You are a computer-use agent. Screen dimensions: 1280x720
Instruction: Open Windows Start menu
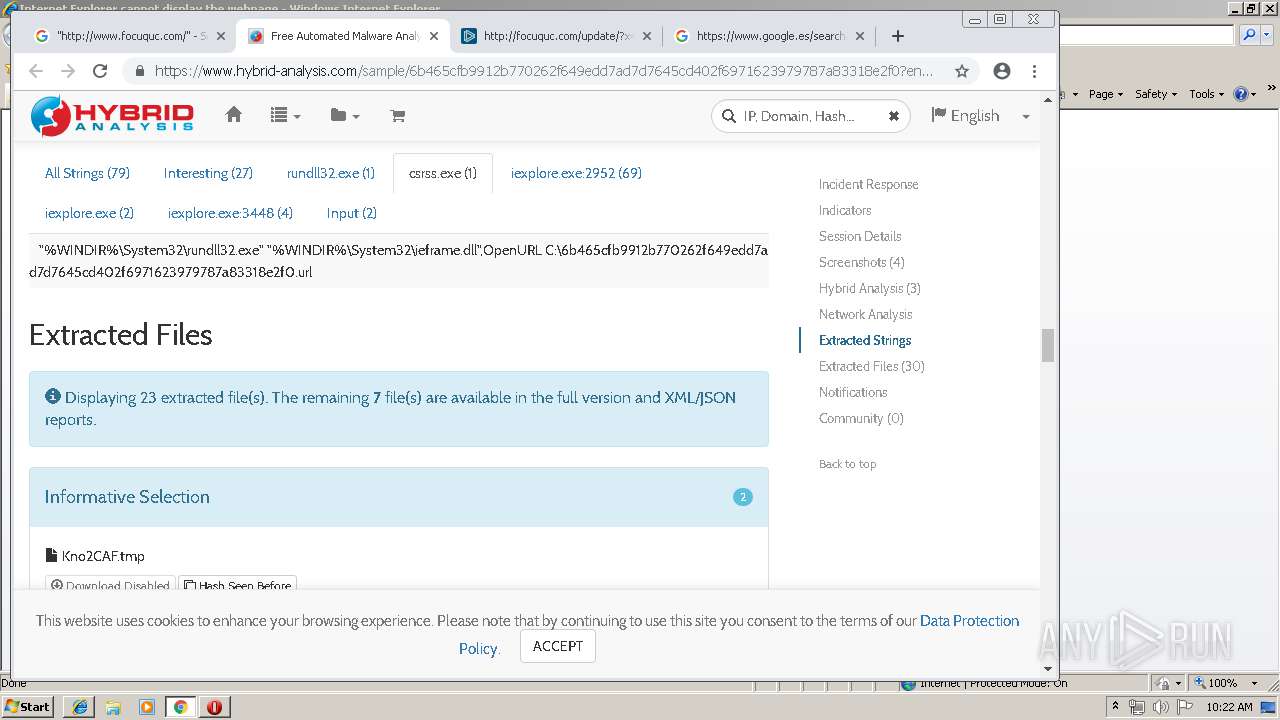click(x=28, y=706)
